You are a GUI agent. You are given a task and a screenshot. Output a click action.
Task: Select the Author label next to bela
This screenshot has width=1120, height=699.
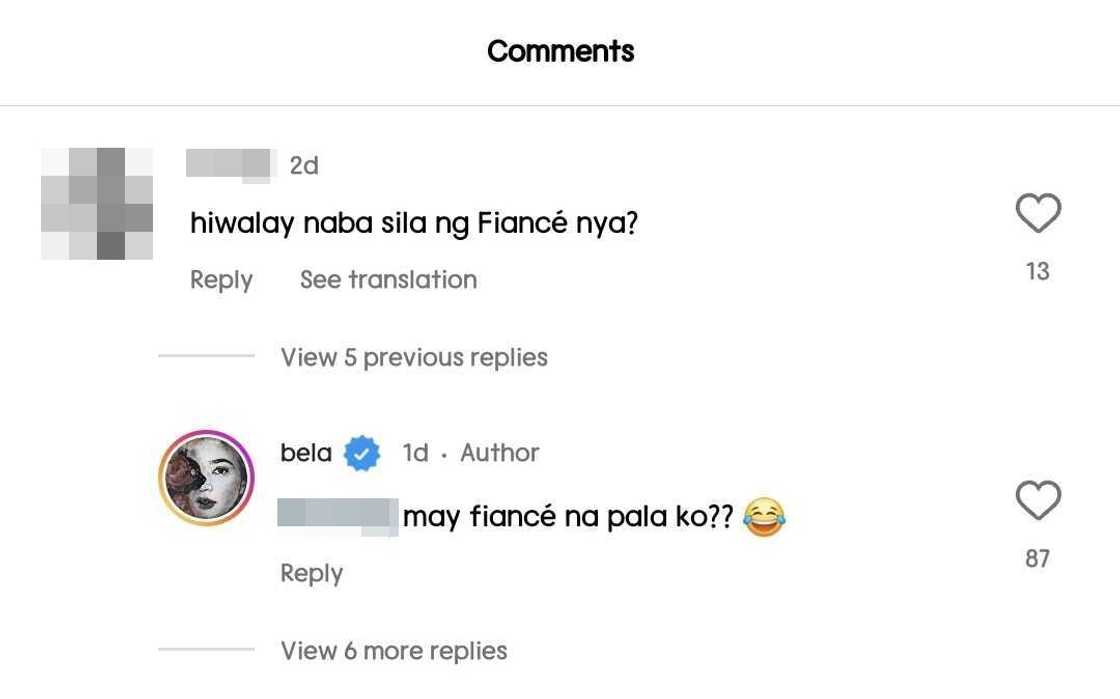pos(500,453)
